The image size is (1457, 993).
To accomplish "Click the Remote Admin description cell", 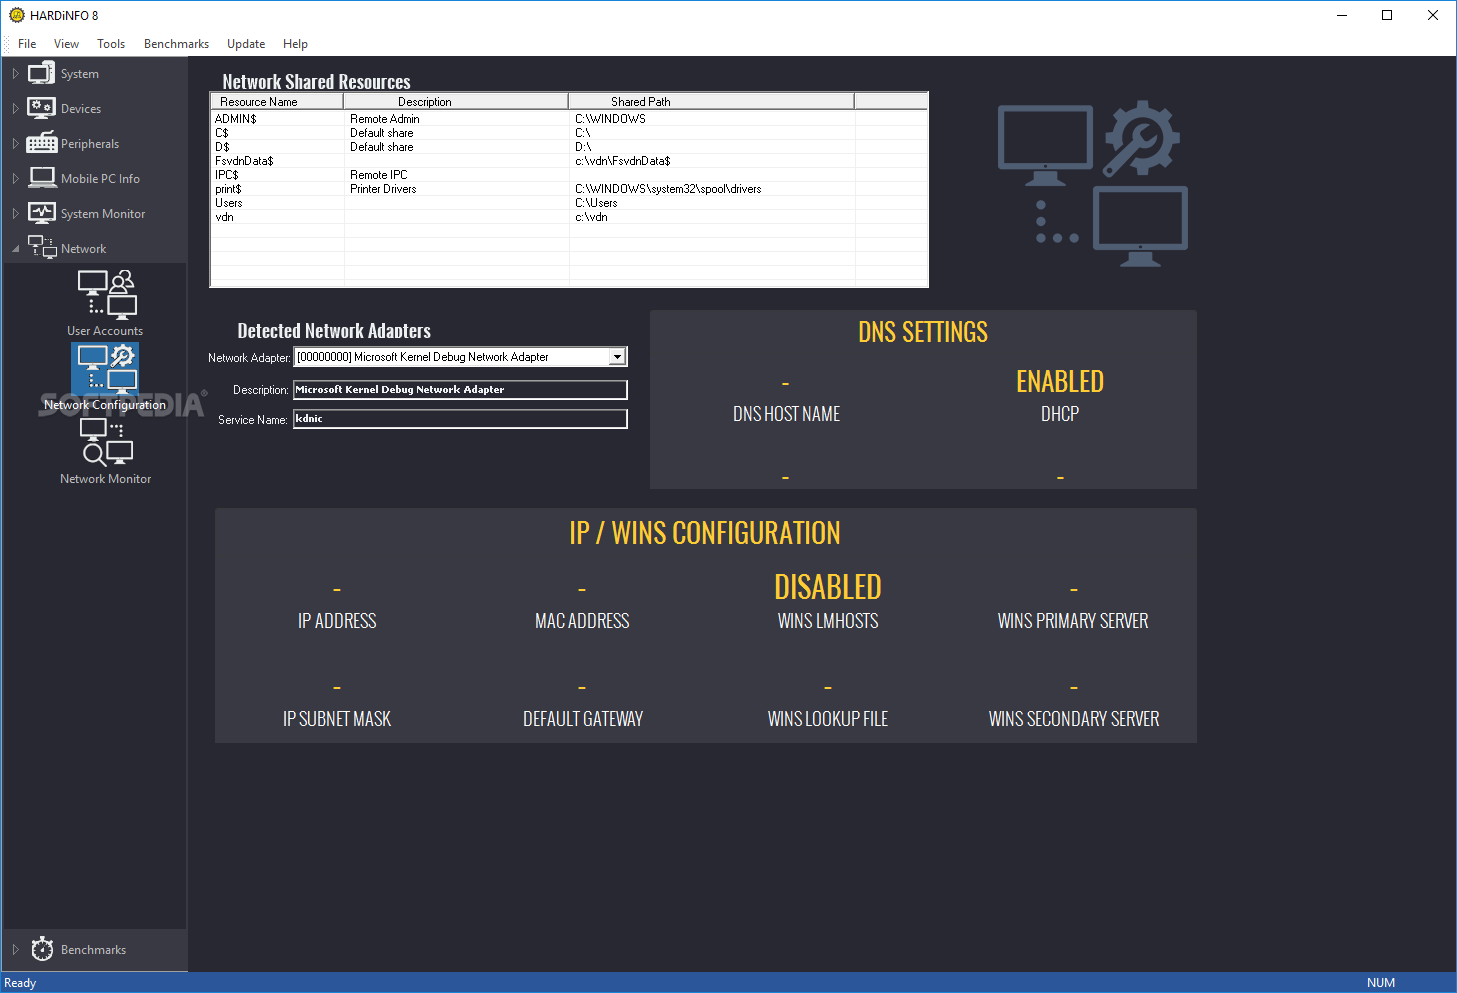I will point(385,118).
